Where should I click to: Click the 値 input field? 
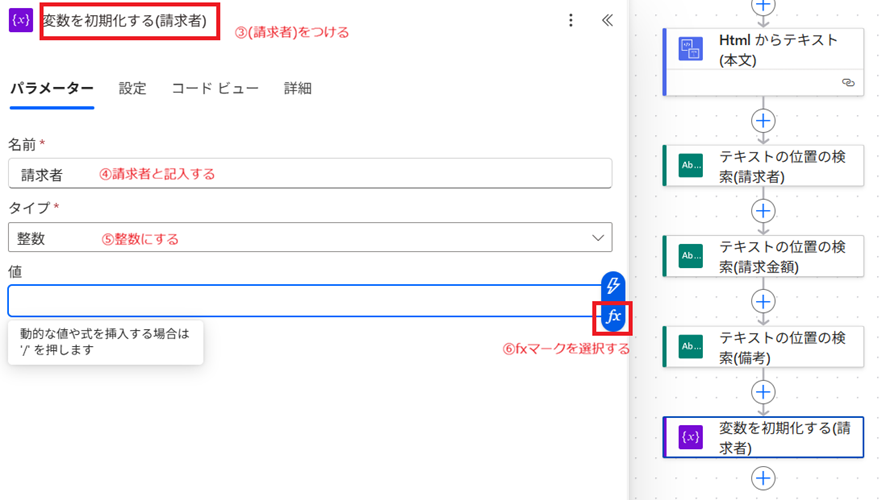[300, 301]
